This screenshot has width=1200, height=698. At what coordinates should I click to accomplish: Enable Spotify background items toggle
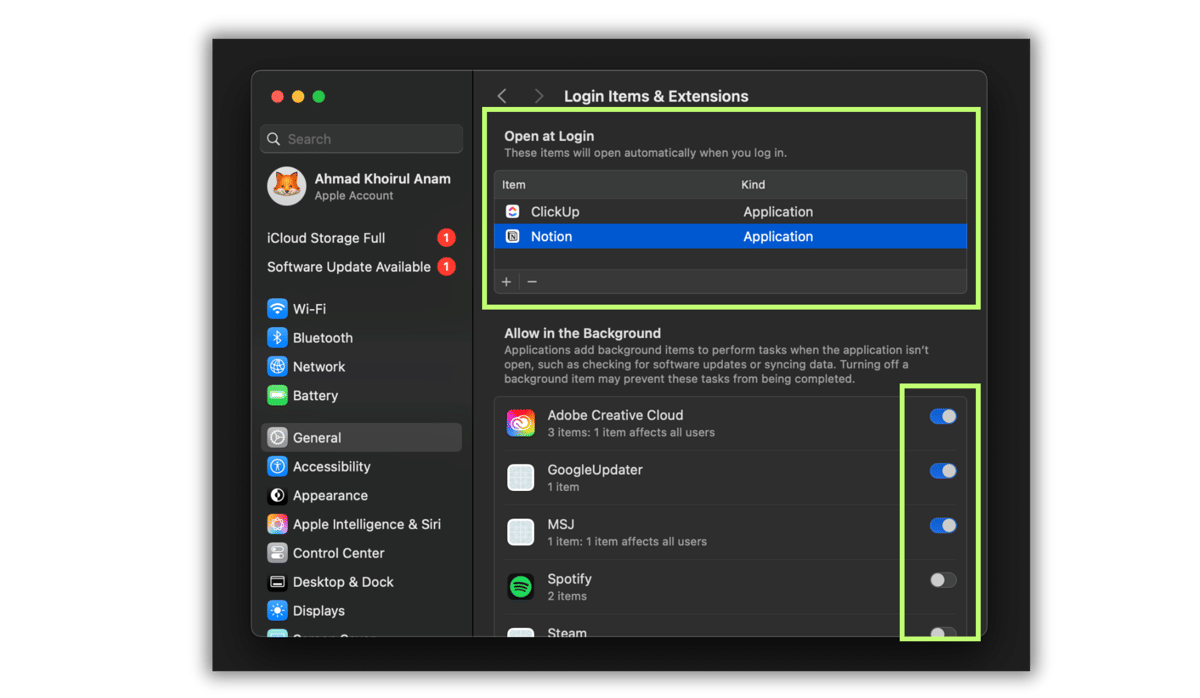(942, 580)
